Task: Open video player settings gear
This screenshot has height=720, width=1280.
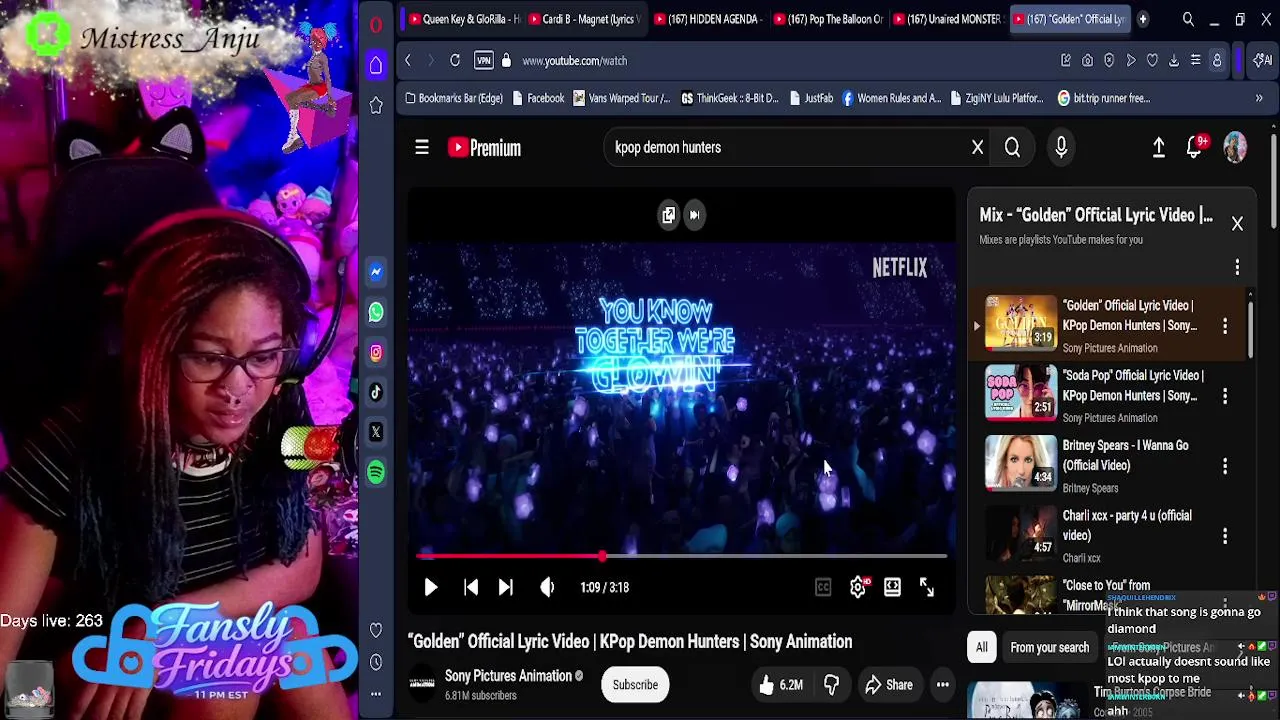Action: click(x=858, y=588)
